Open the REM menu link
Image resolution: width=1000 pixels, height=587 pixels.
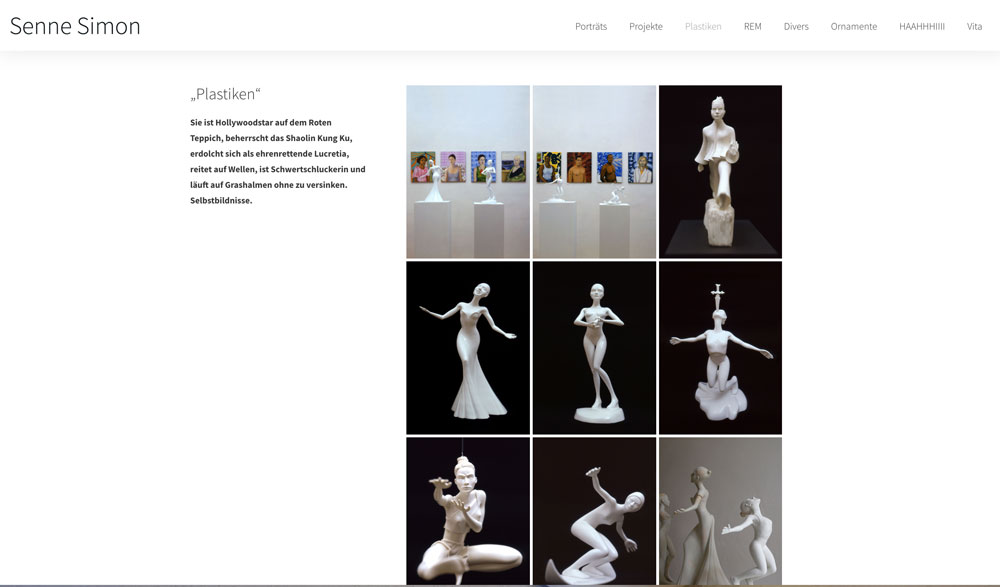pyautogui.click(x=752, y=26)
